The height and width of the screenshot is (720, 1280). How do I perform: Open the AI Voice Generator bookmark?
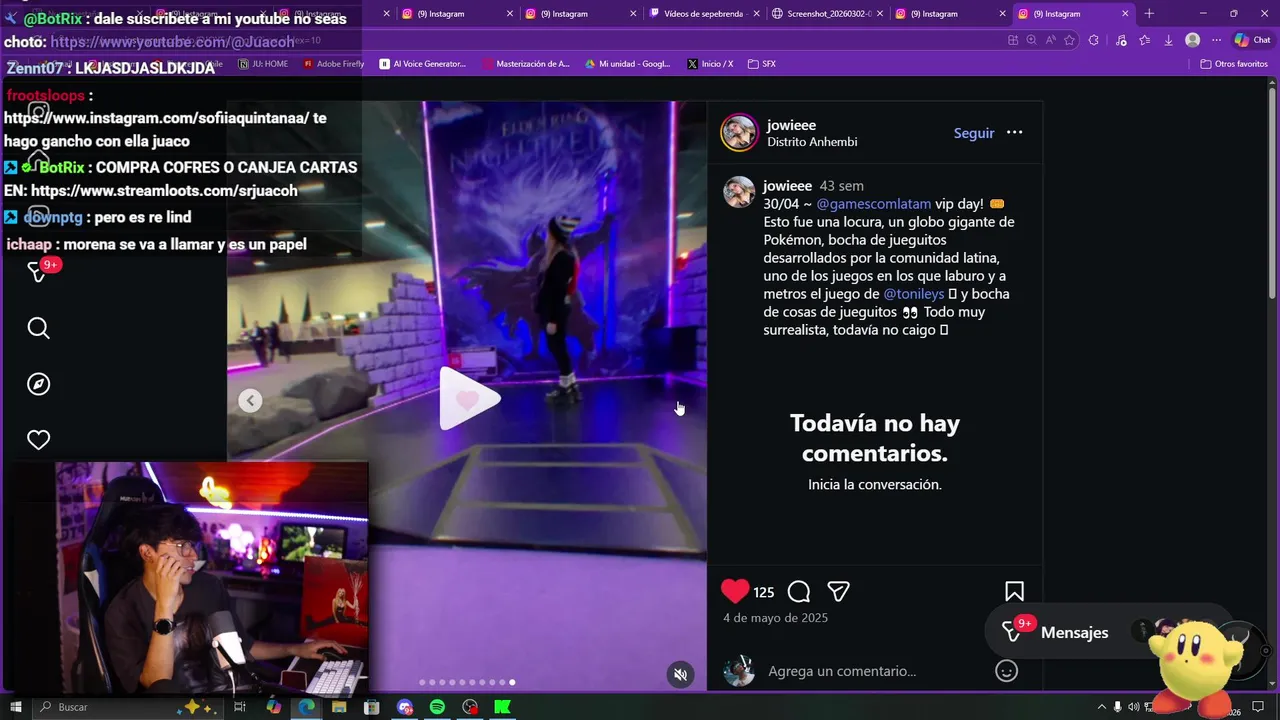423,64
